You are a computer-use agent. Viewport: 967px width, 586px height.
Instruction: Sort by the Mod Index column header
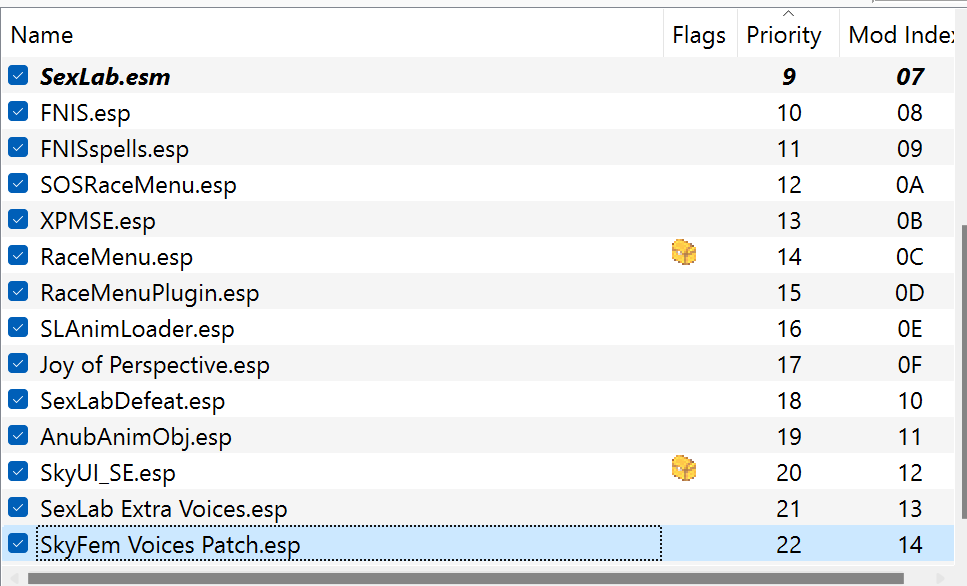pyautogui.click(x=903, y=35)
